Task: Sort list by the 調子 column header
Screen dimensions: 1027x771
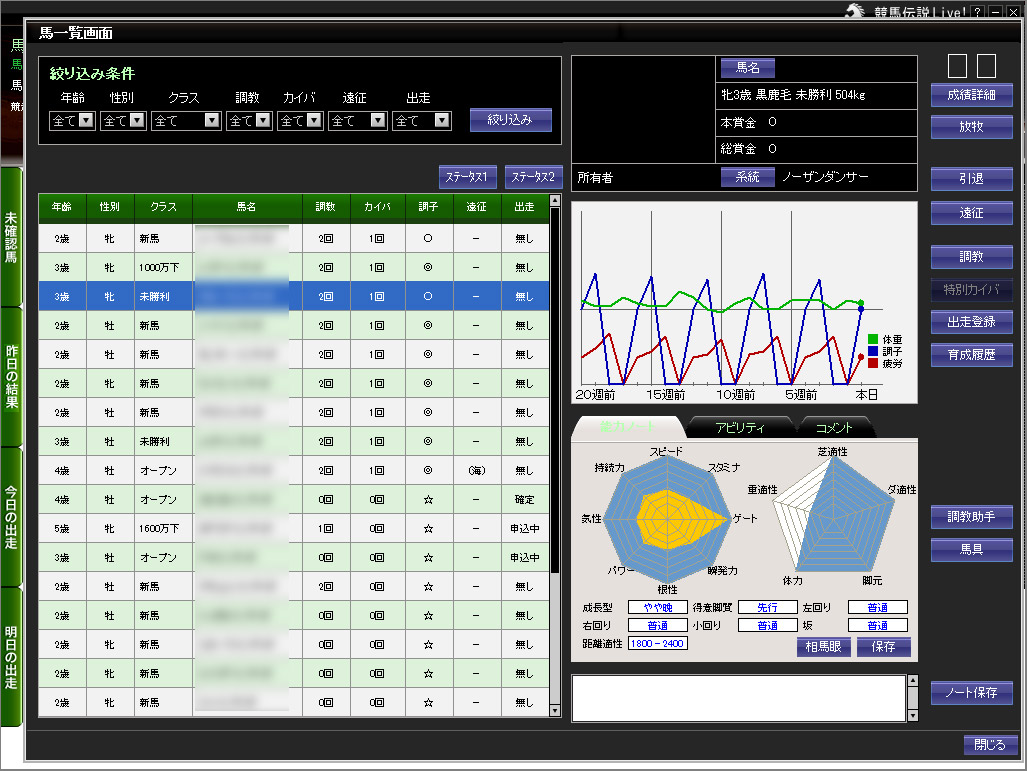Action: [428, 207]
